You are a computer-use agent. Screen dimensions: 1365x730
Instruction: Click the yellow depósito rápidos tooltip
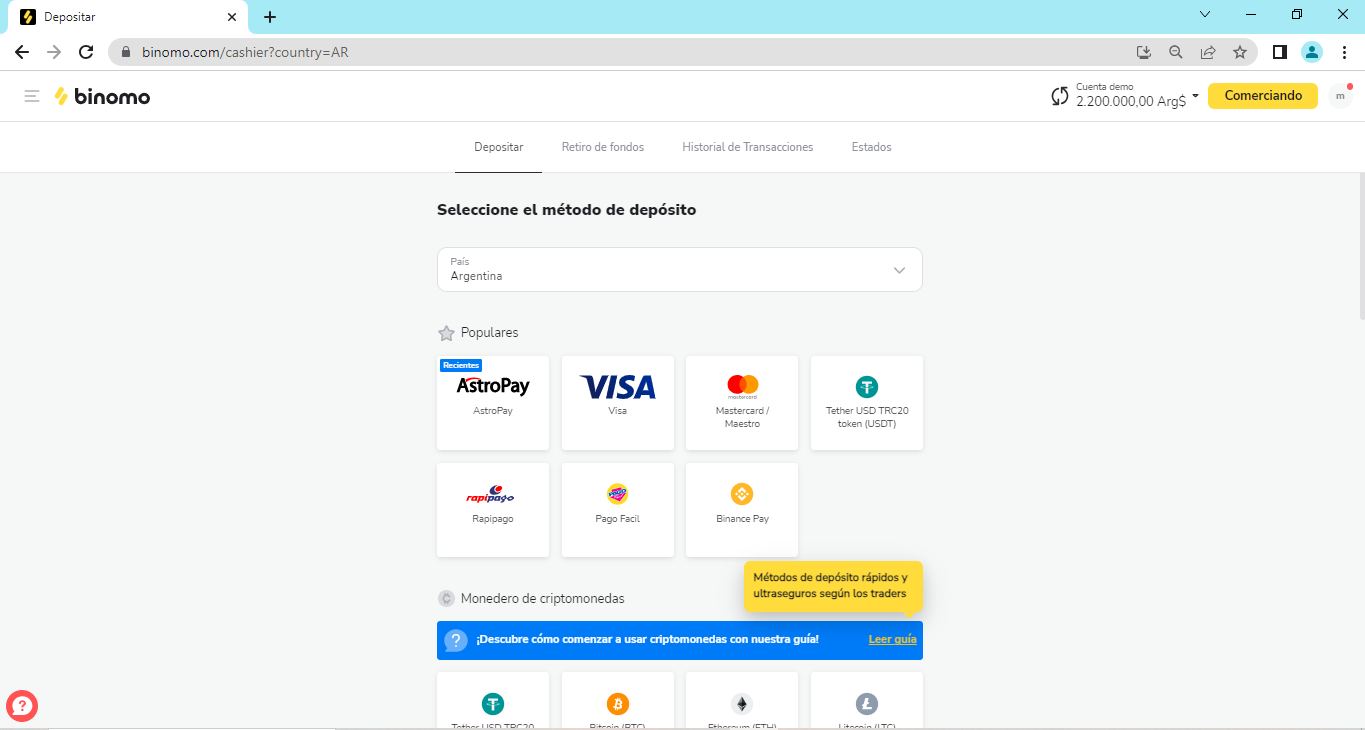833,586
